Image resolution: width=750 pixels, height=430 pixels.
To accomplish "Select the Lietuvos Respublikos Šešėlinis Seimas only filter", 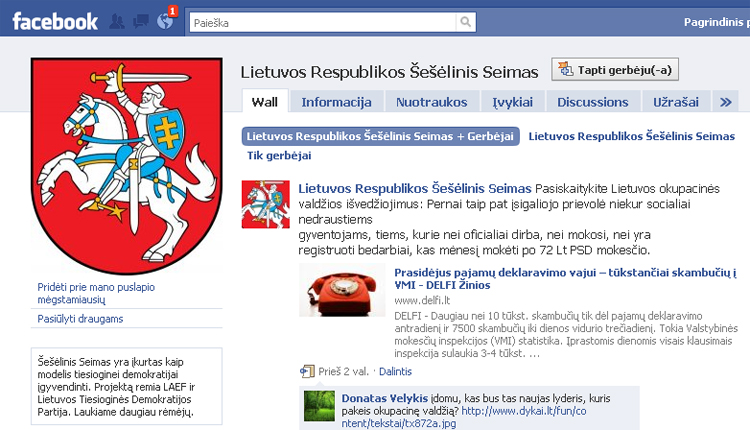I will pos(631,136).
